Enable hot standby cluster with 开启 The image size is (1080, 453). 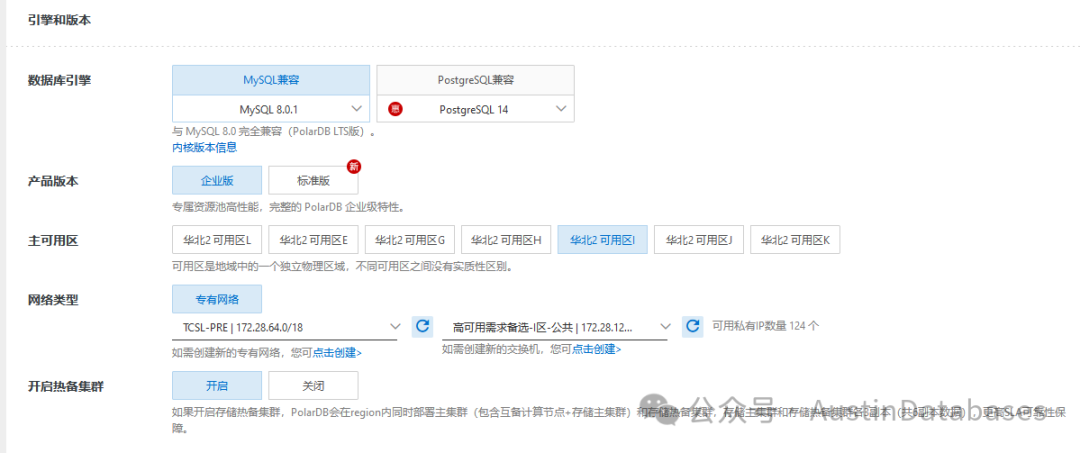coord(217,386)
